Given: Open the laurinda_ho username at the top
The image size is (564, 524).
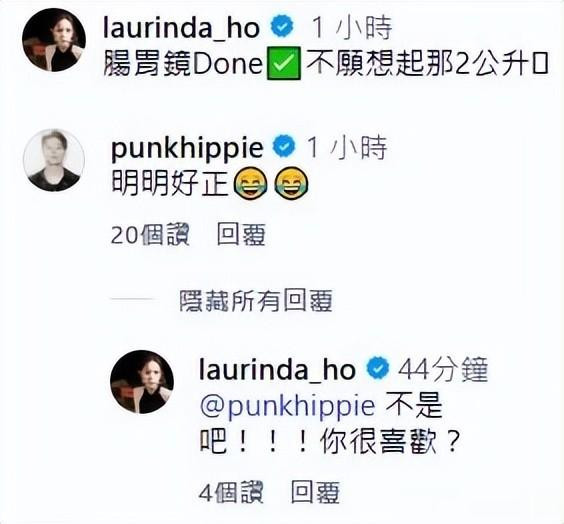Looking at the screenshot, I should coord(181,28).
